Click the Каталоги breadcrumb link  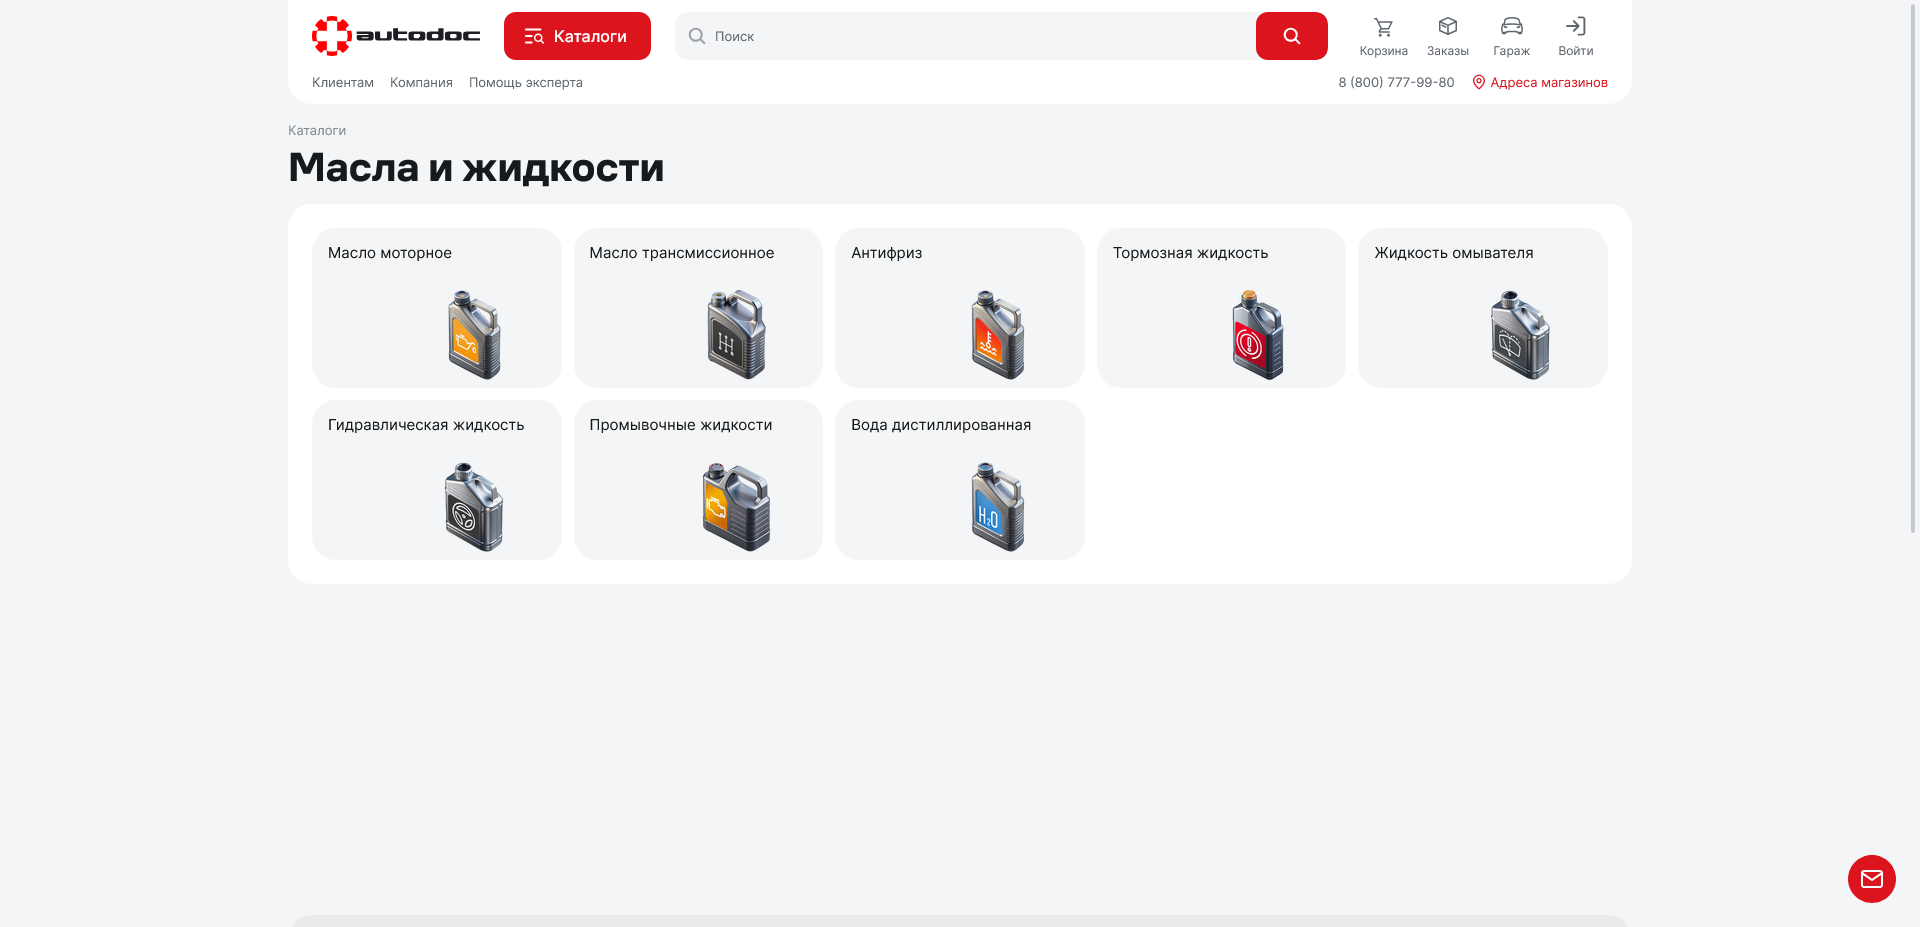(316, 131)
